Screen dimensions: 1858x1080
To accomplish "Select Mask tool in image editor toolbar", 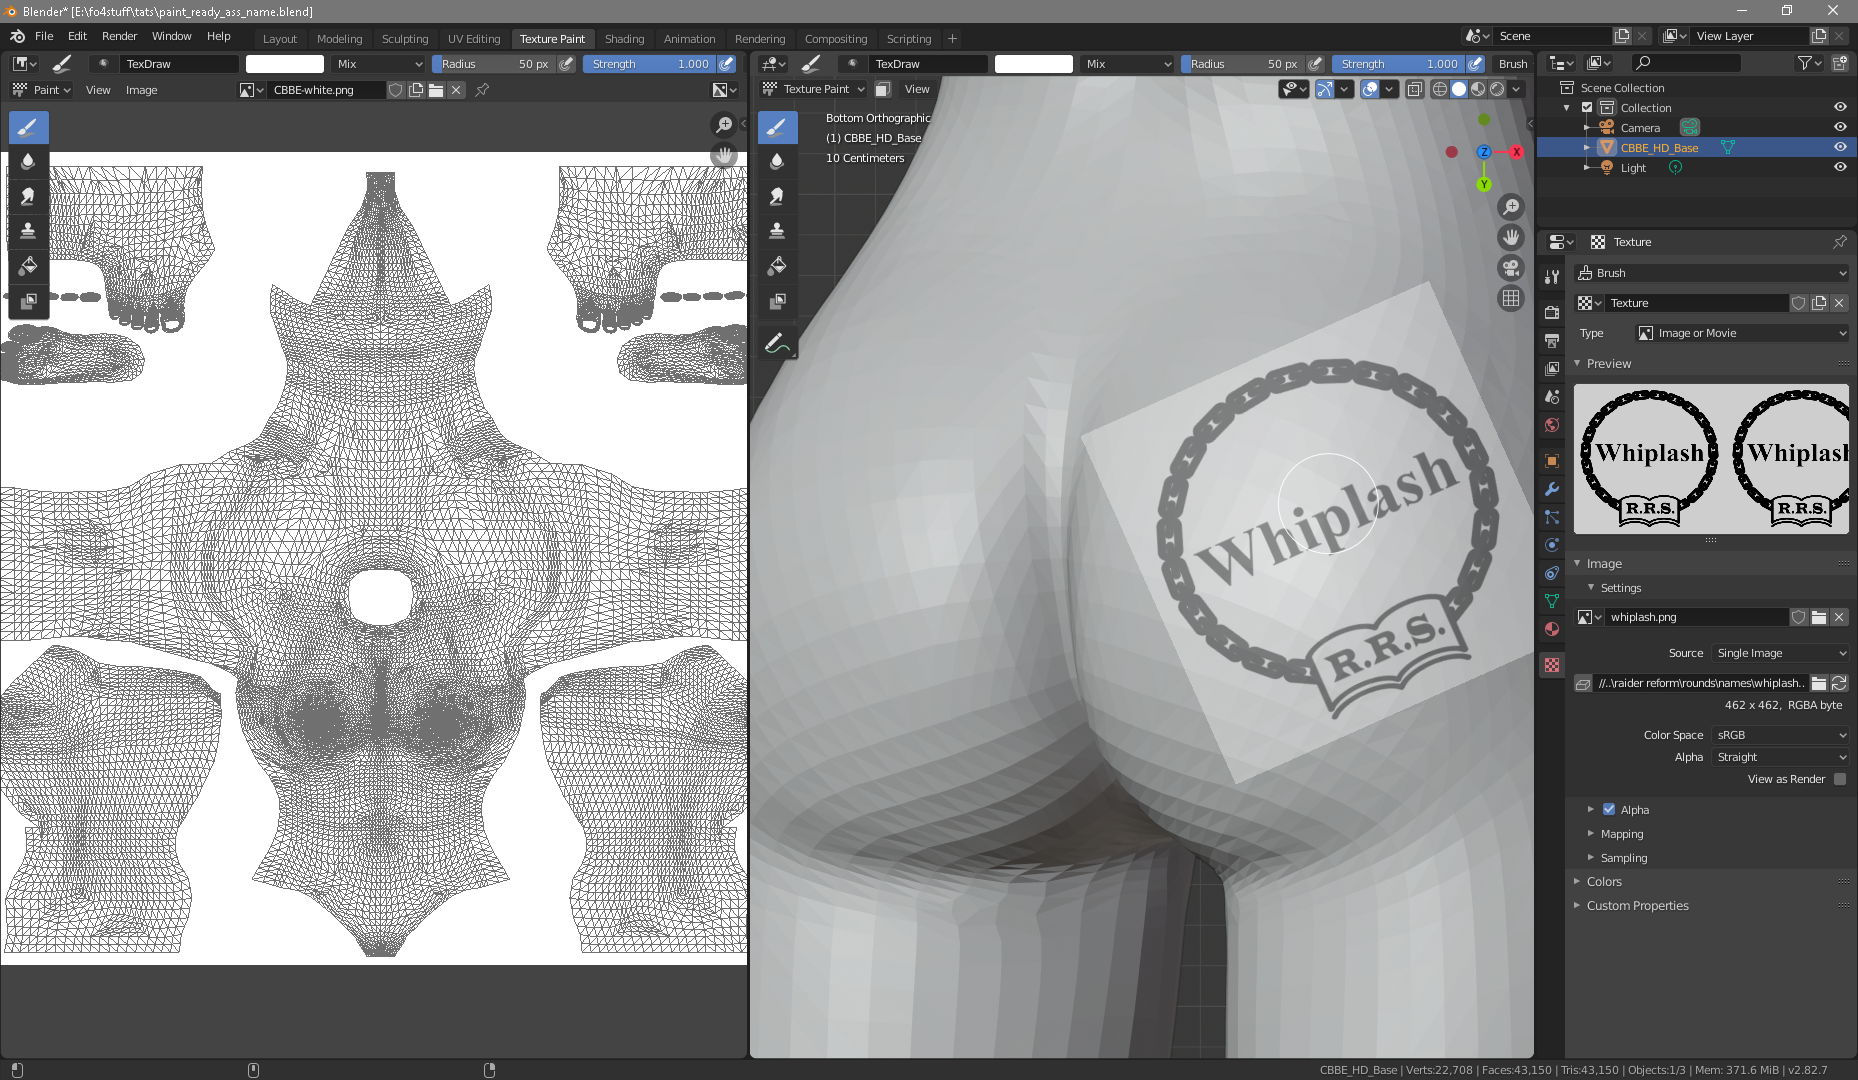I will [x=28, y=301].
